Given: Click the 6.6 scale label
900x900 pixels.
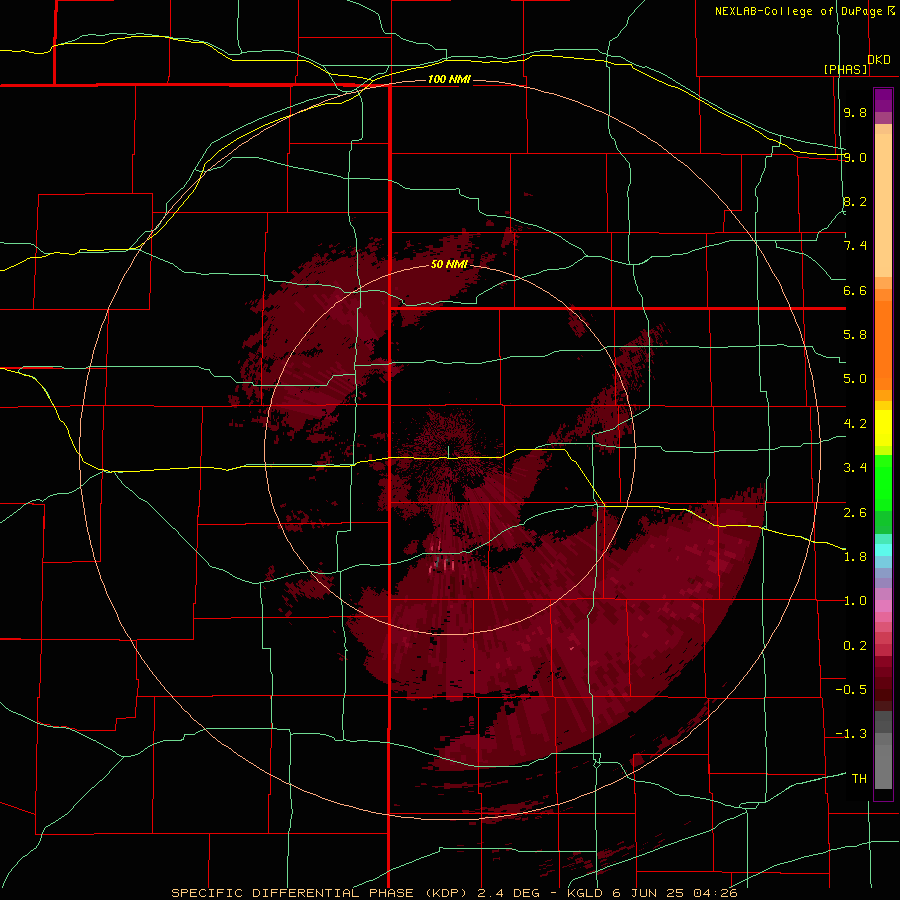Looking at the screenshot, I should tap(855, 290).
